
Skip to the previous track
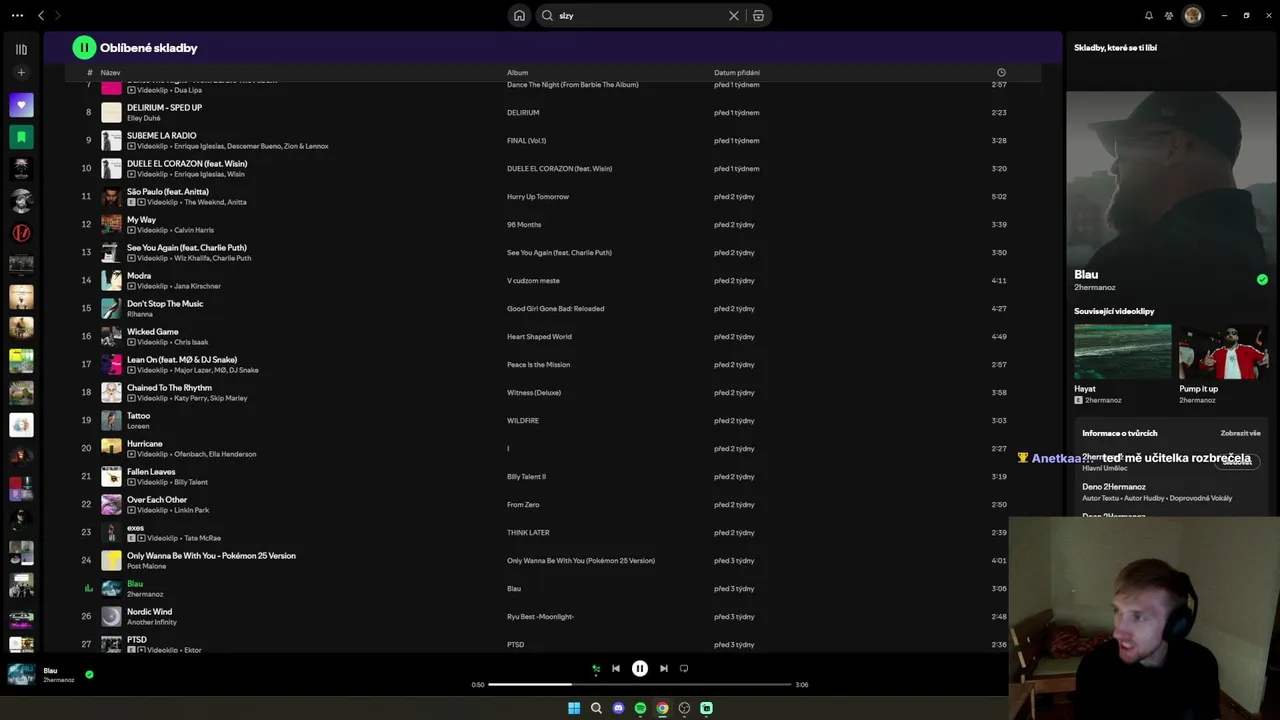[x=616, y=669]
